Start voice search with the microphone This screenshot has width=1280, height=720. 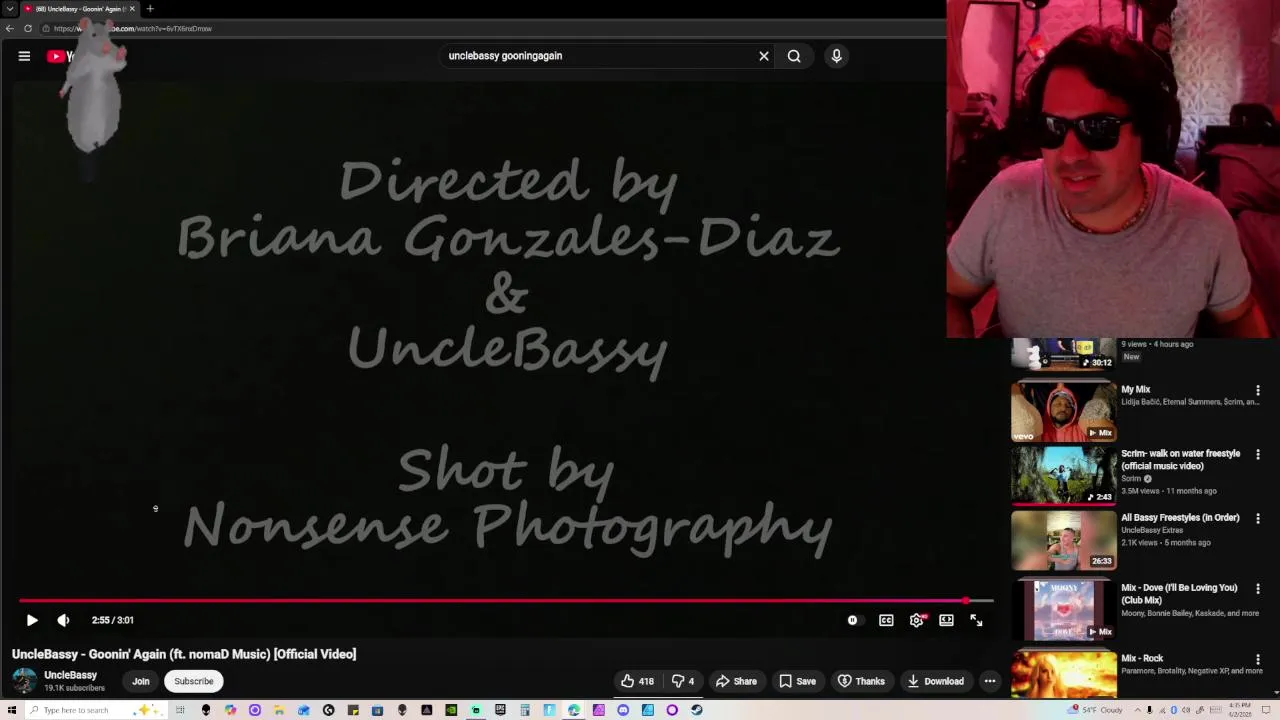837,56
